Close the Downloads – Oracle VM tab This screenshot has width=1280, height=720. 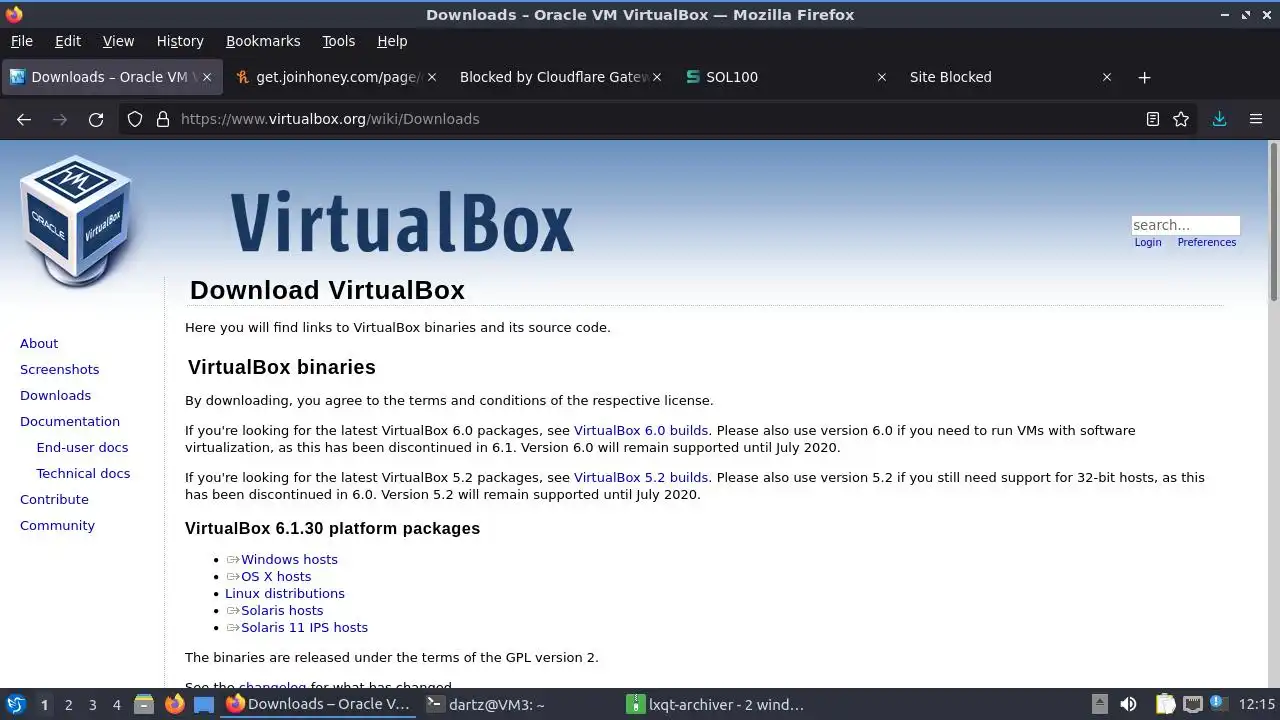tap(207, 77)
